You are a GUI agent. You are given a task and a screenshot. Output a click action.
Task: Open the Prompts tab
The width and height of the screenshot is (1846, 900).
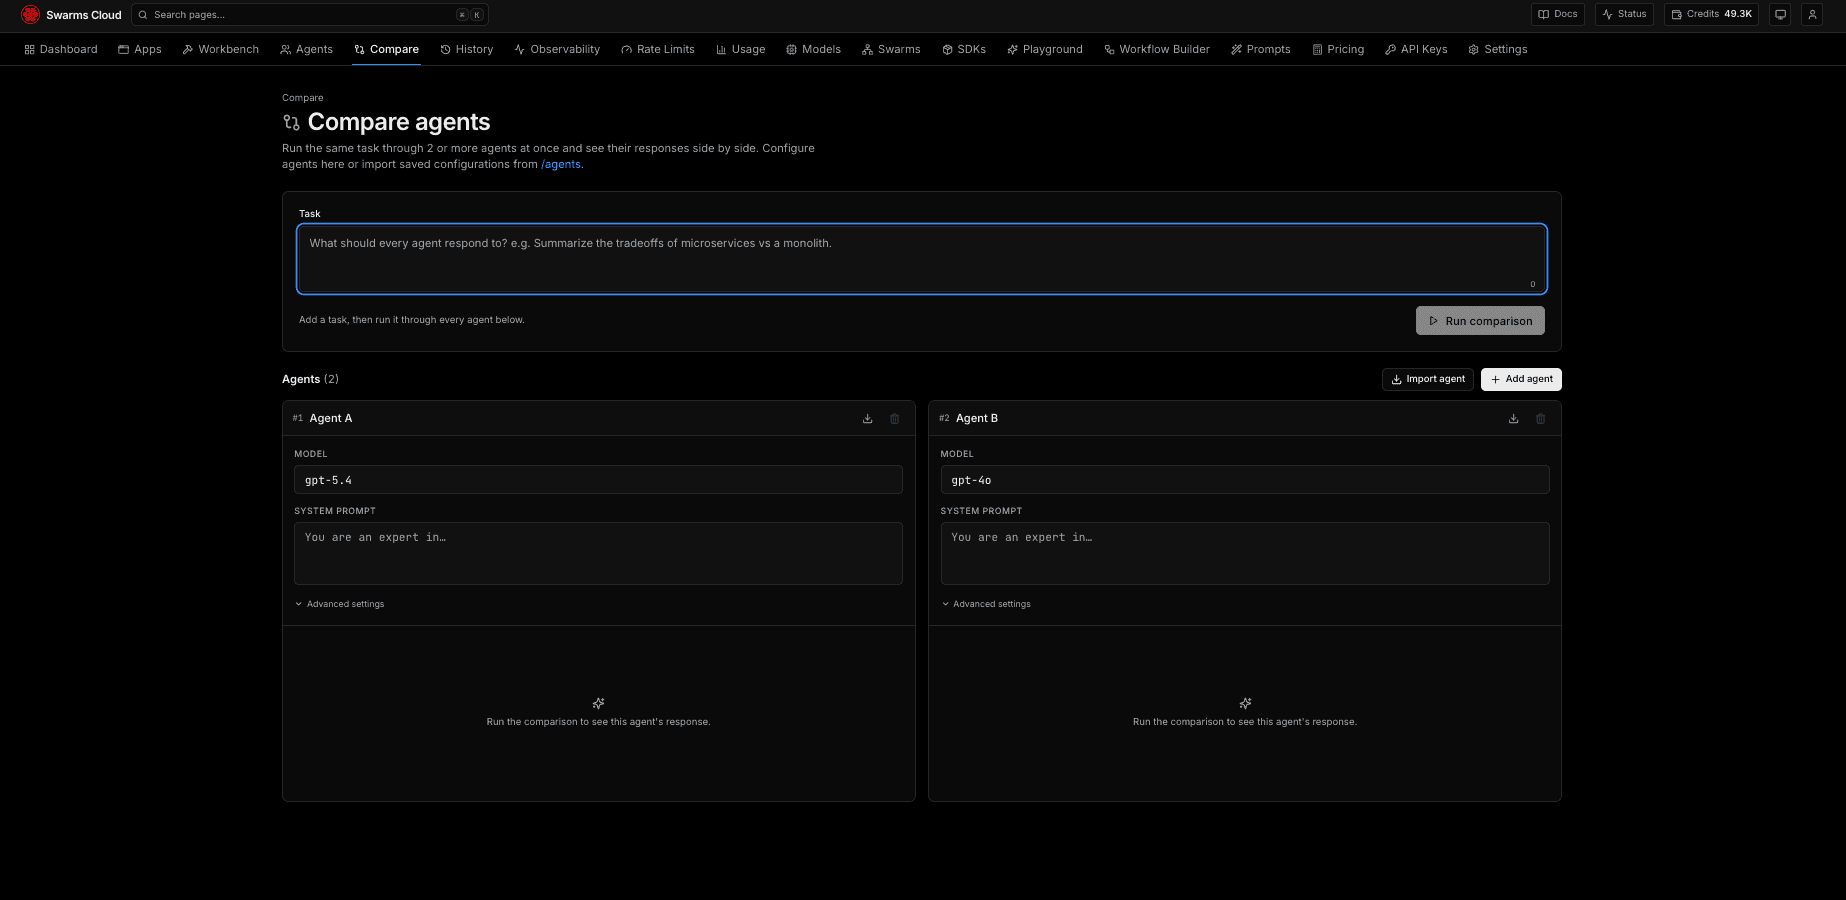[x=1261, y=49]
